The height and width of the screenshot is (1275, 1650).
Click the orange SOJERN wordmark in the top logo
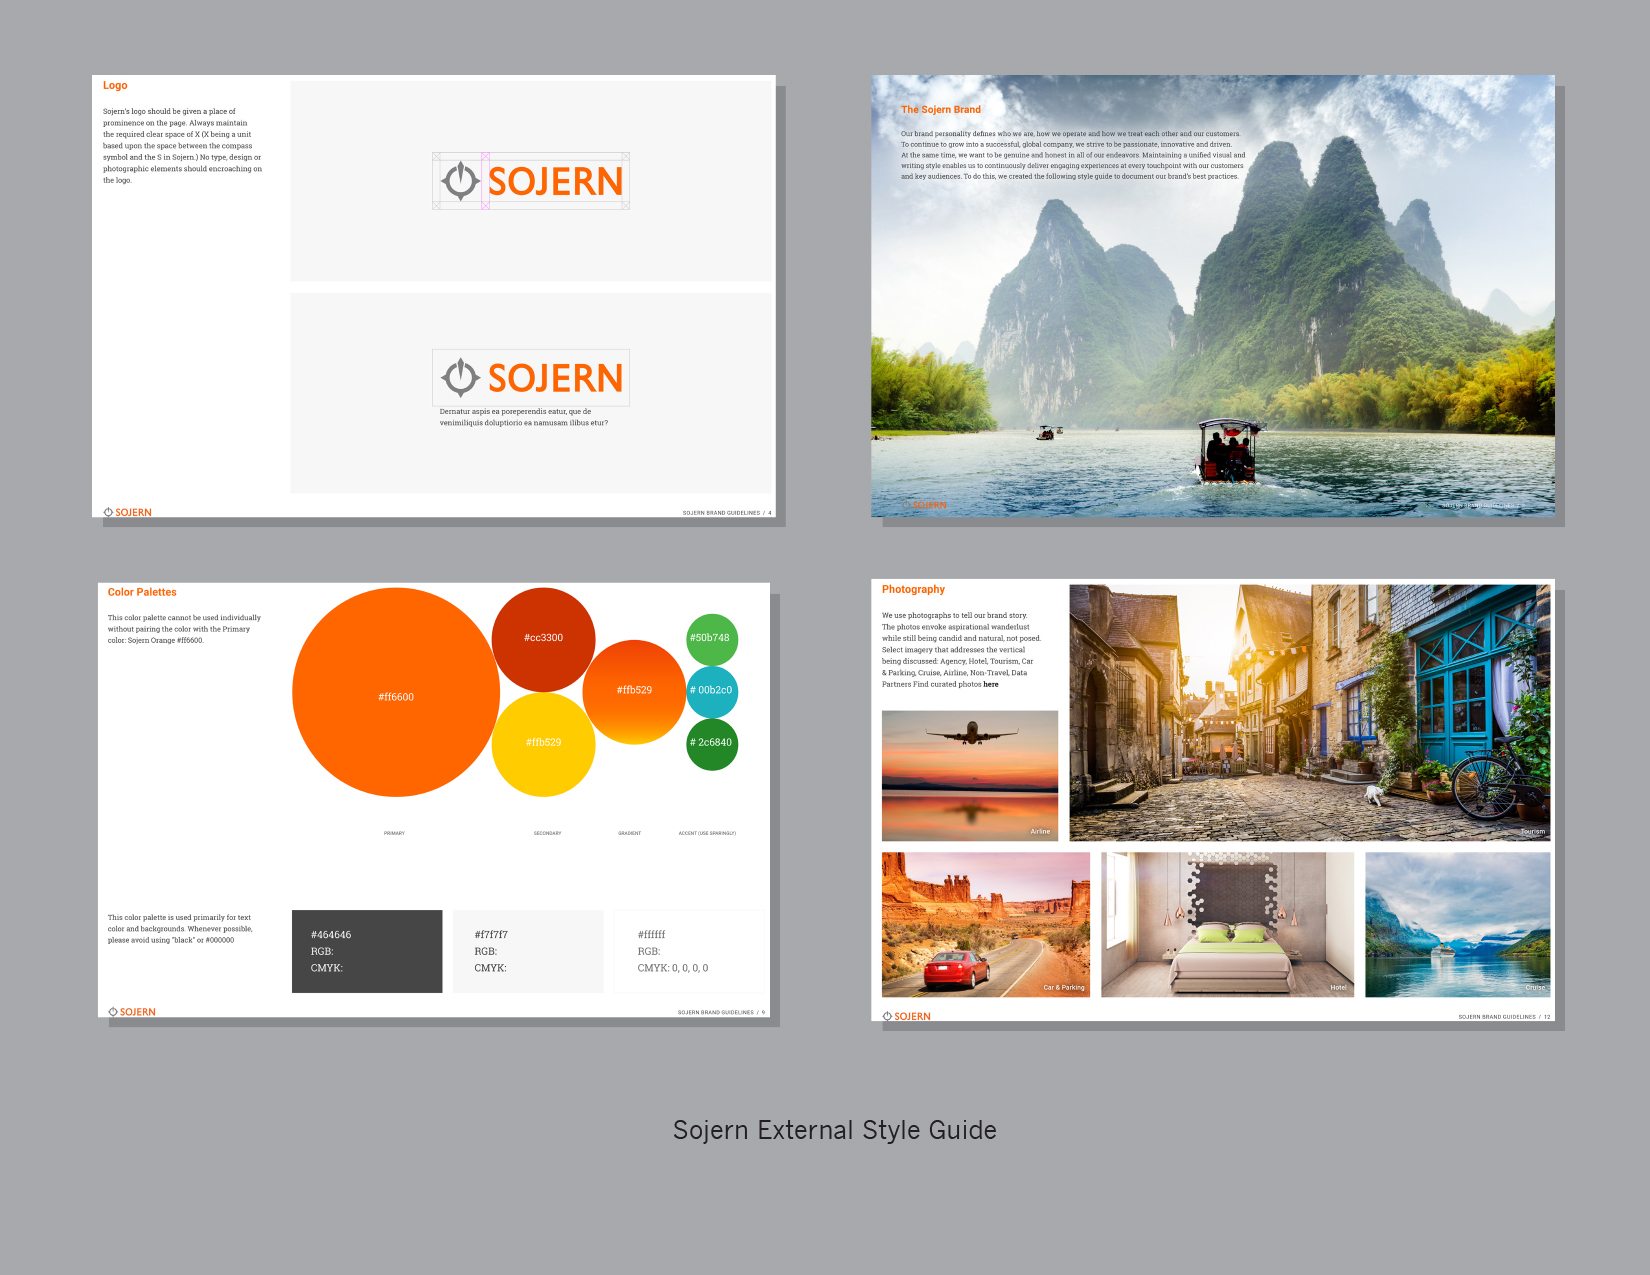tap(556, 182)
